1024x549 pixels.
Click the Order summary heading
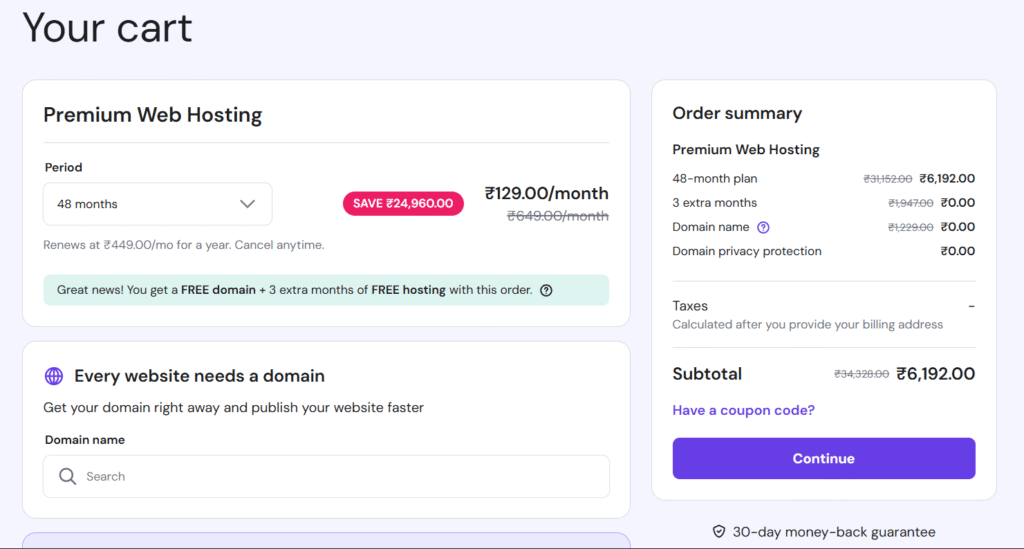click(x=737, y=113)
